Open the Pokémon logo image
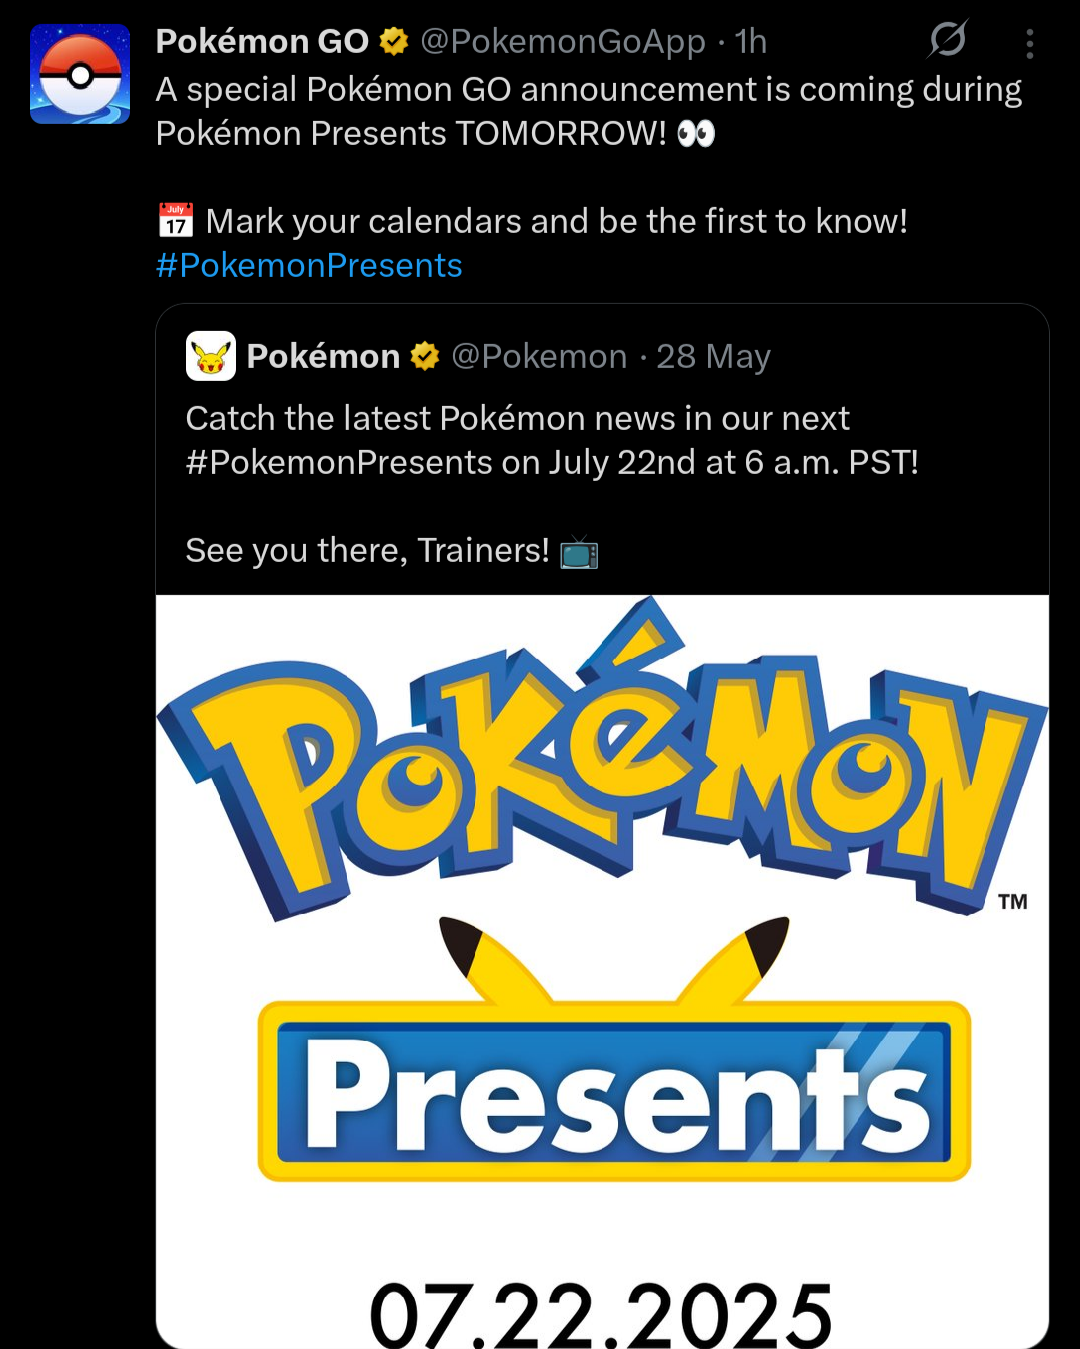This screenshot has width=1080, height=1349. coord(602,765)
